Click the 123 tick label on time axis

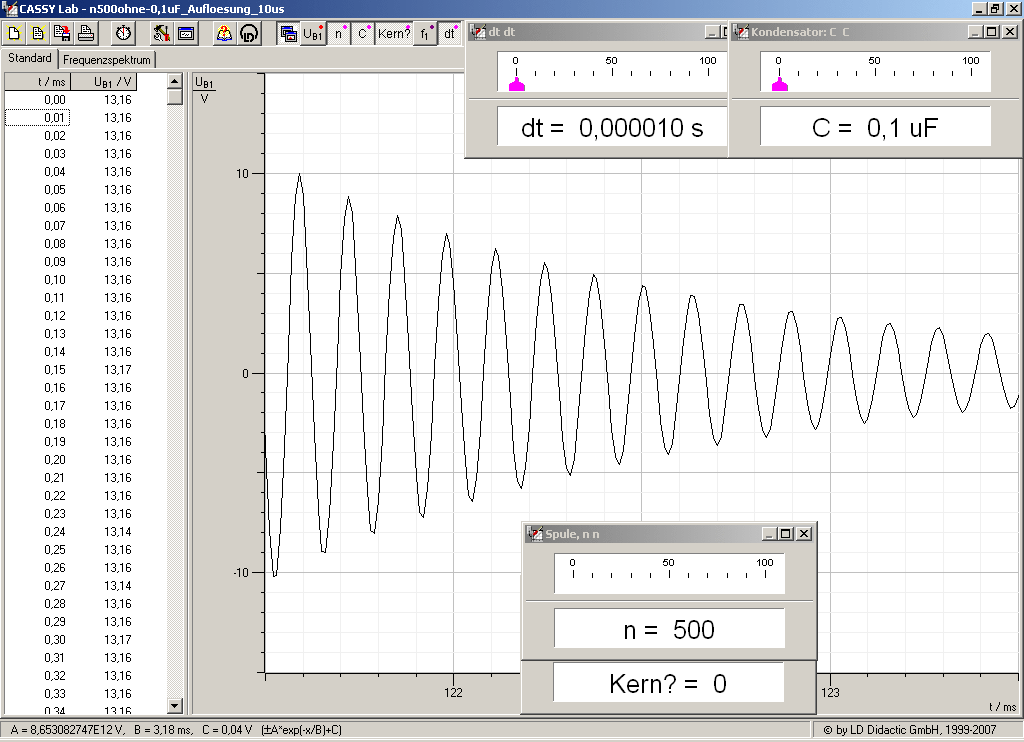(830, 693)
